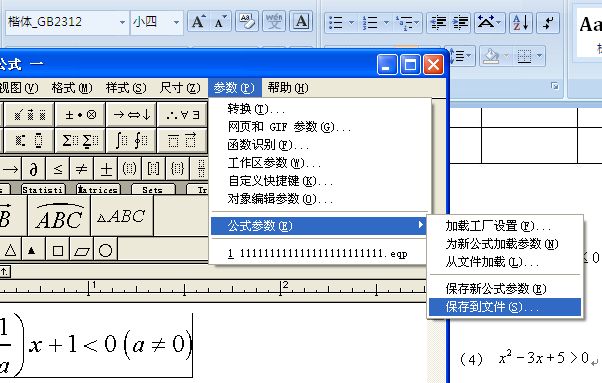Click the Grow Font icon

click(198, 22)
